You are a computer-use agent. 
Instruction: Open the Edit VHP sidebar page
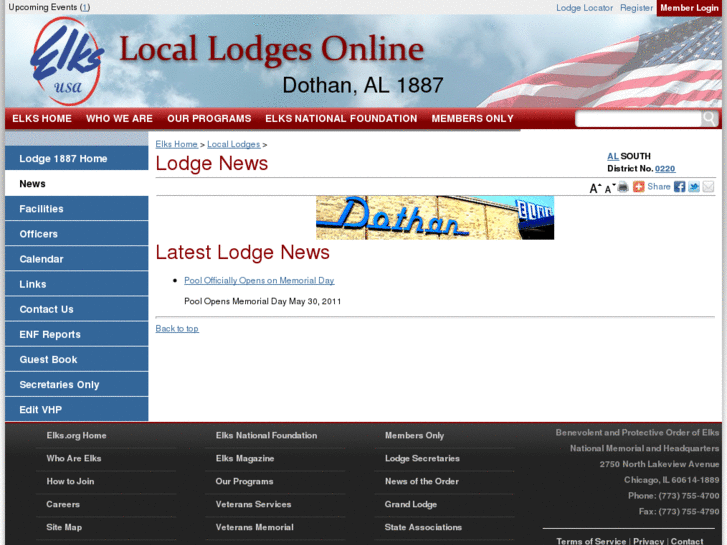(77, 409)
